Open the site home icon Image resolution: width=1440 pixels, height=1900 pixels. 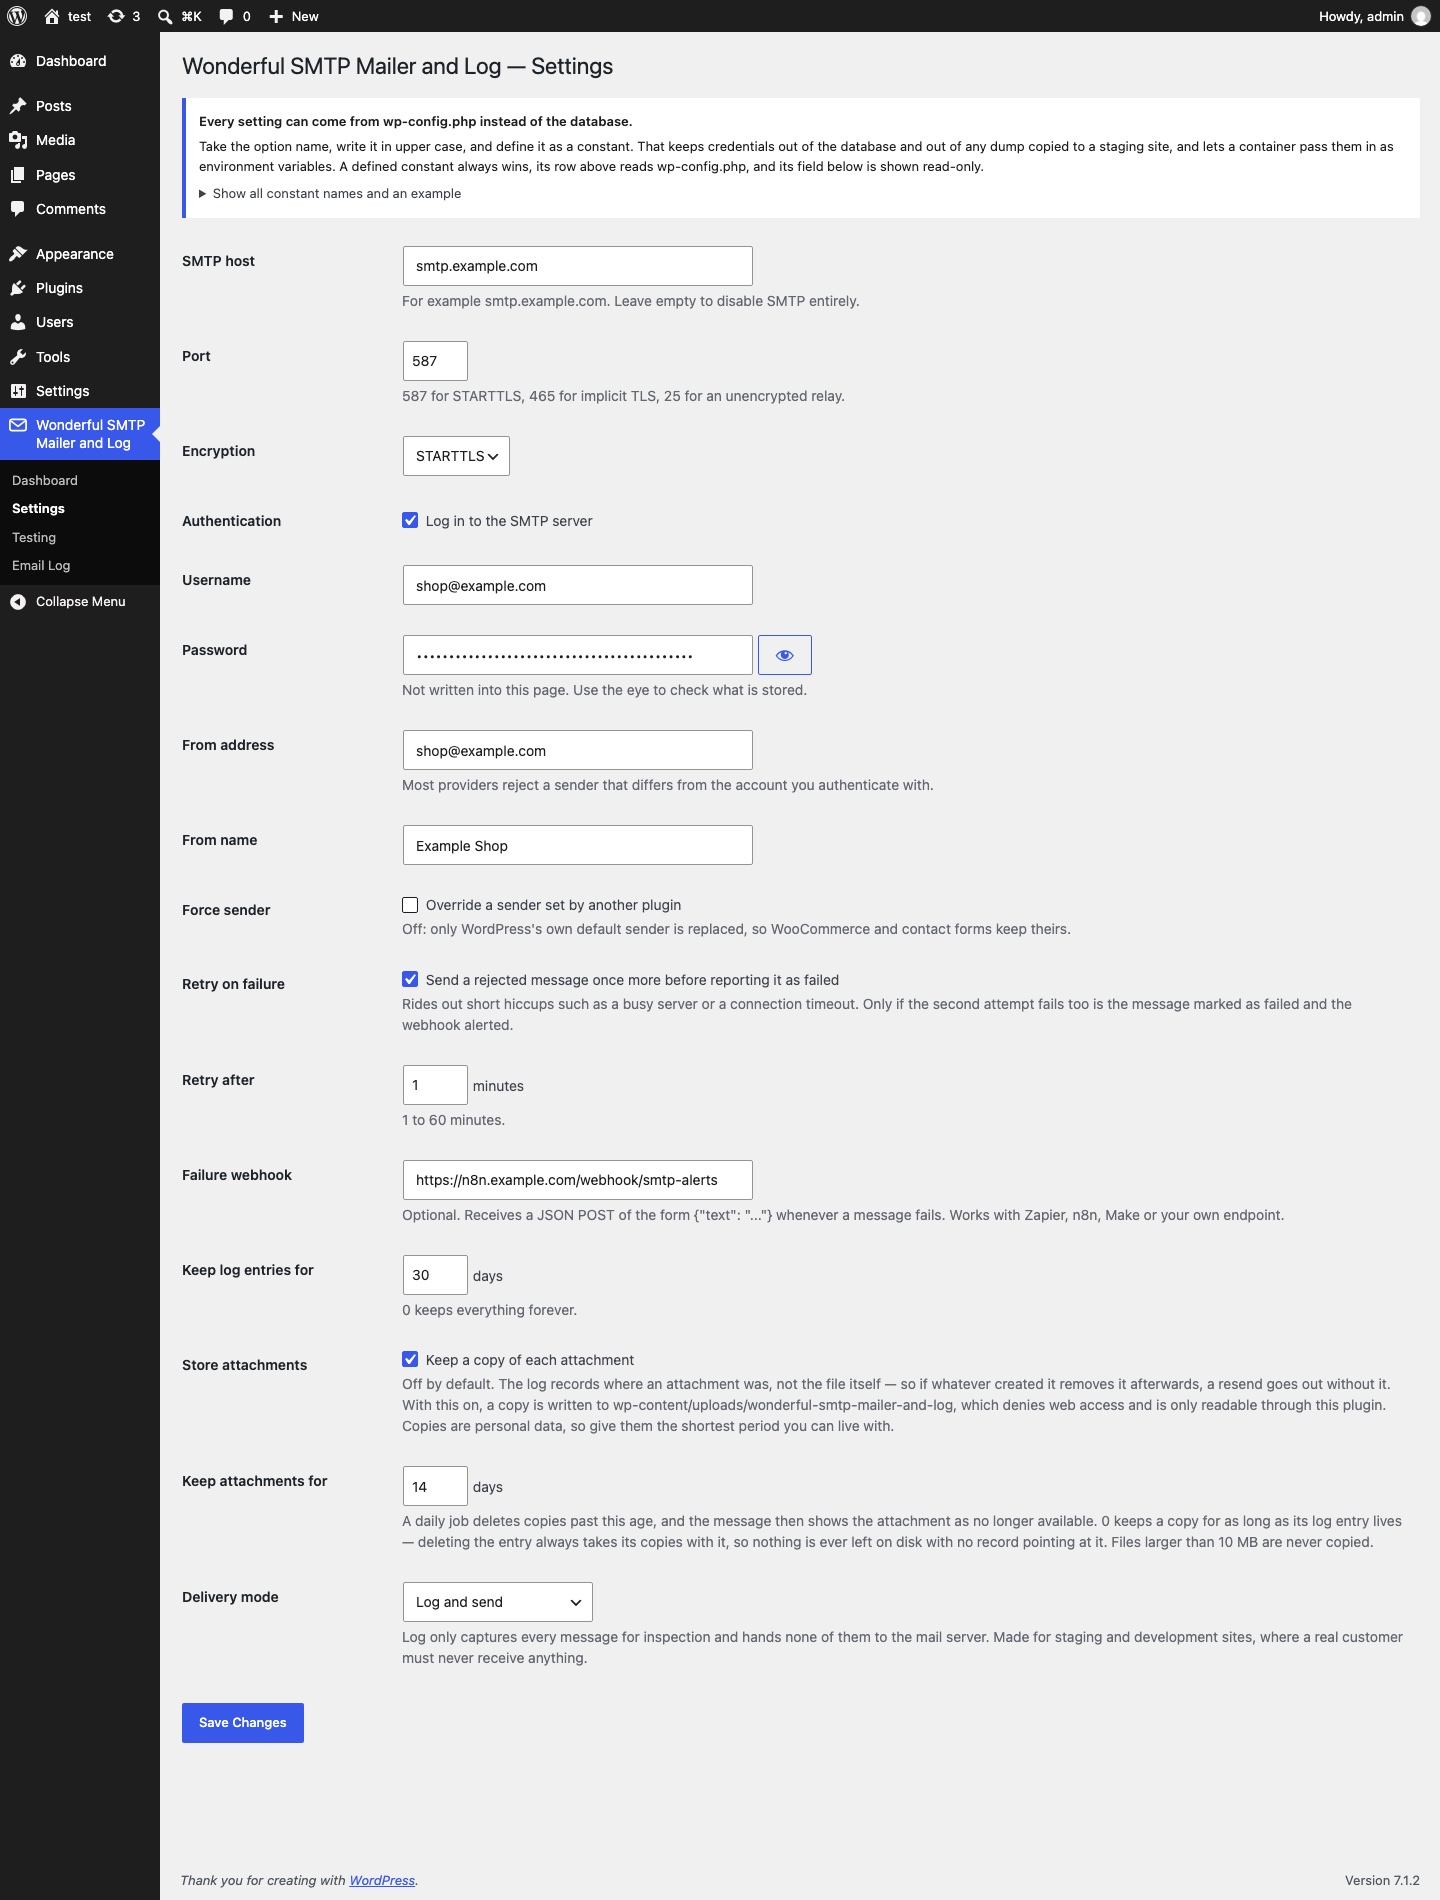(x=52, y=16)
